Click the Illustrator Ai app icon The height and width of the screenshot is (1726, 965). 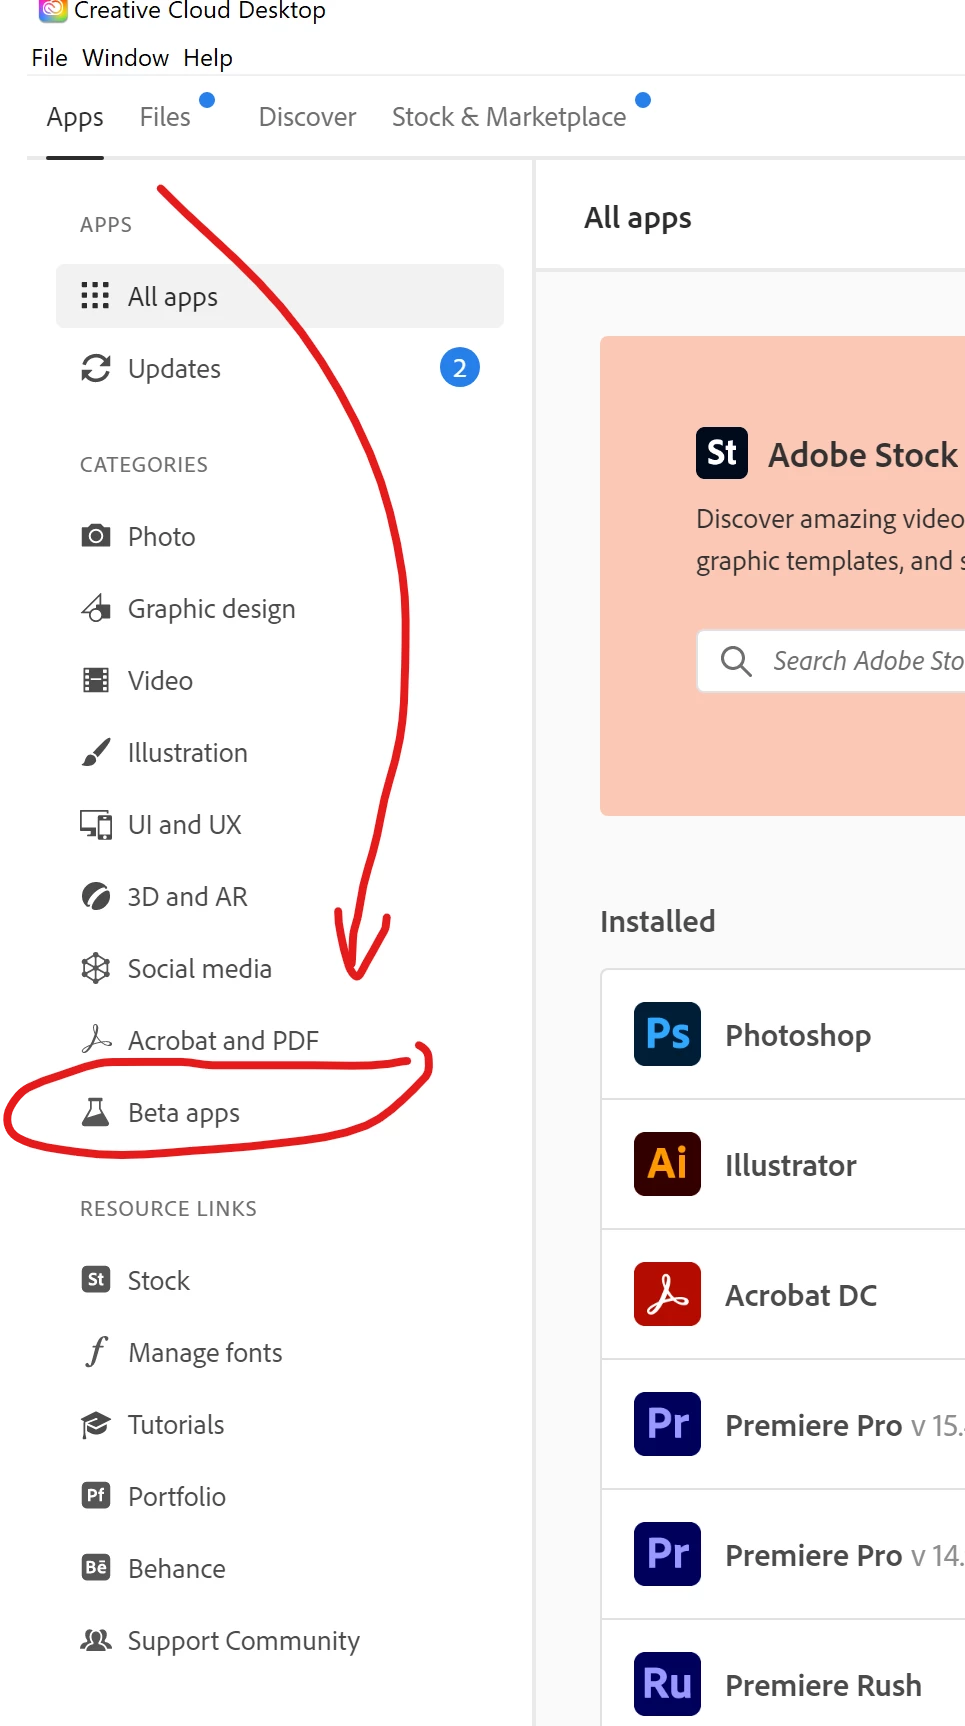click(x=667, y=1164)
